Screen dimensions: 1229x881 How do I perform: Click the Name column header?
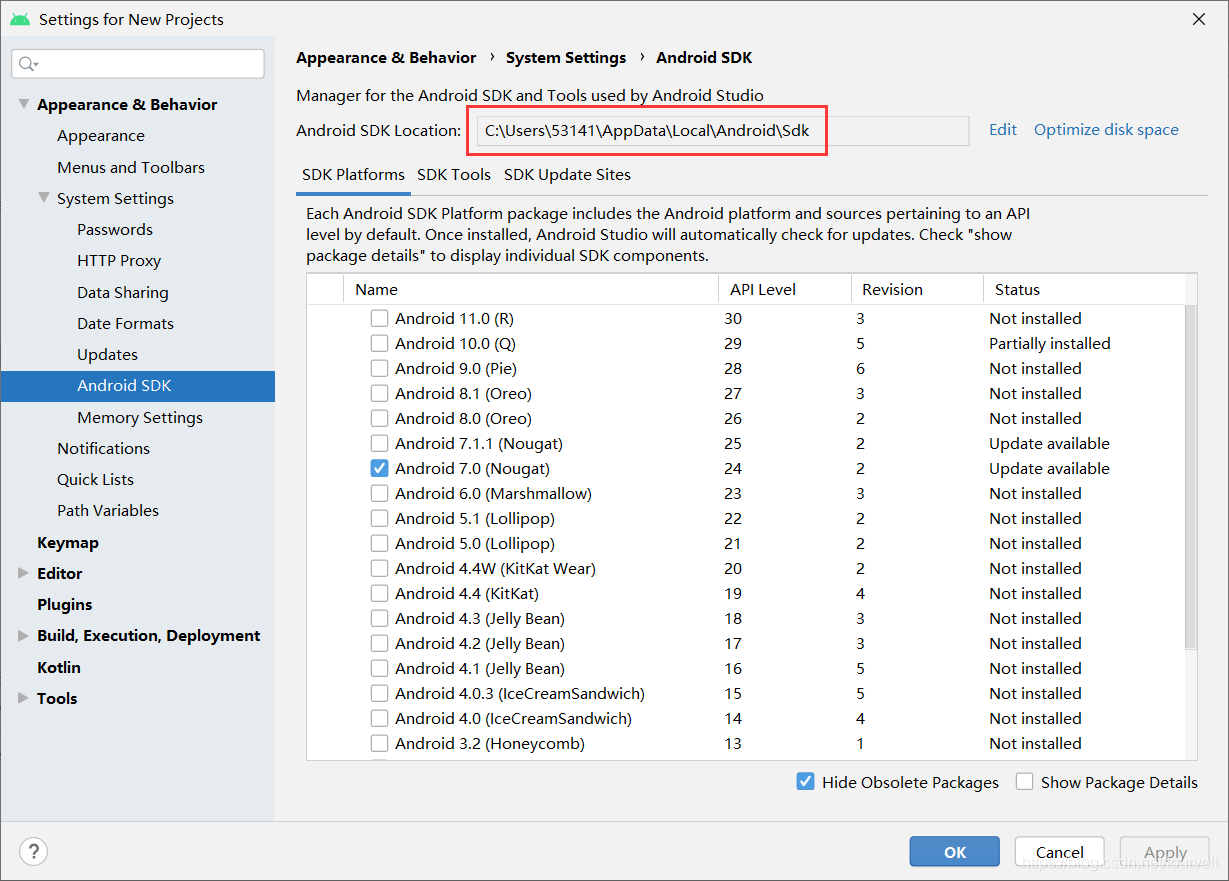(x=531, y=290)
